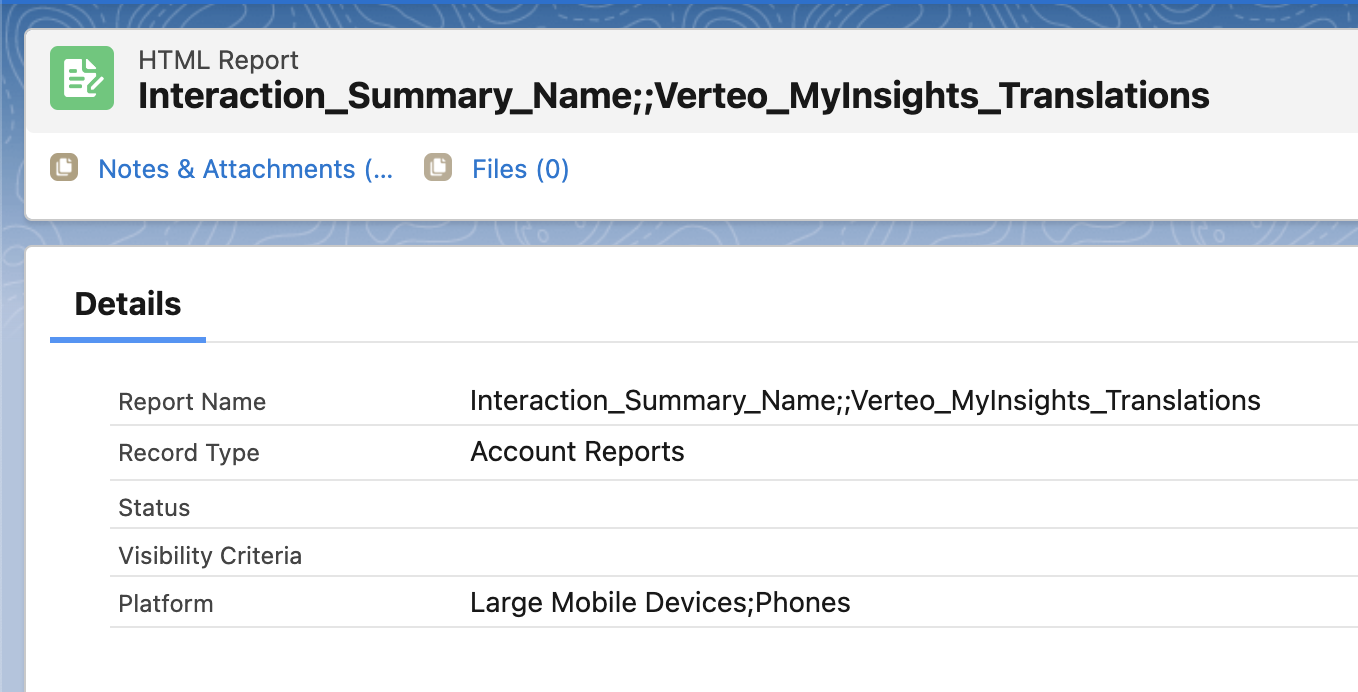Click the green HTML Report record icon

click(82, 78)
